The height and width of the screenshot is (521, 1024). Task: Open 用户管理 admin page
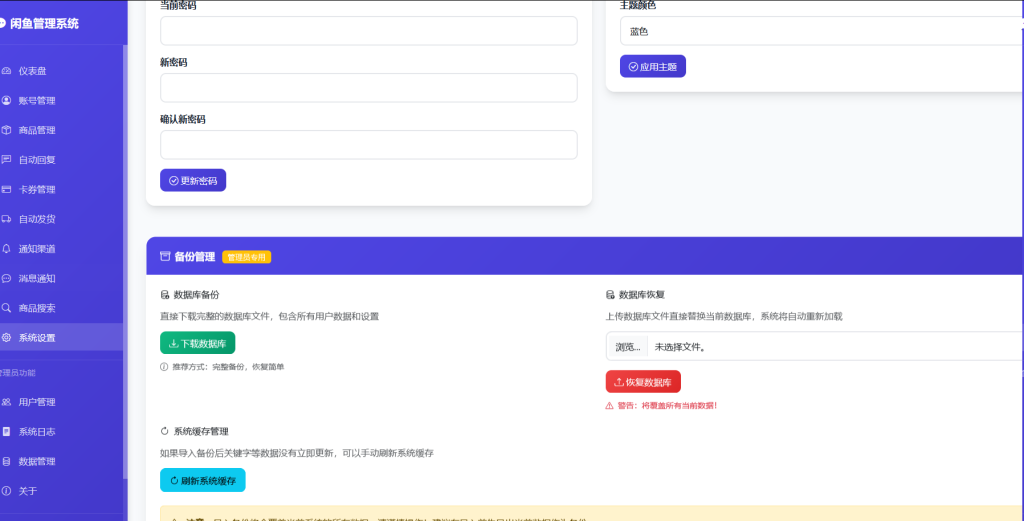pyautogui.click(x=61, y=402)
